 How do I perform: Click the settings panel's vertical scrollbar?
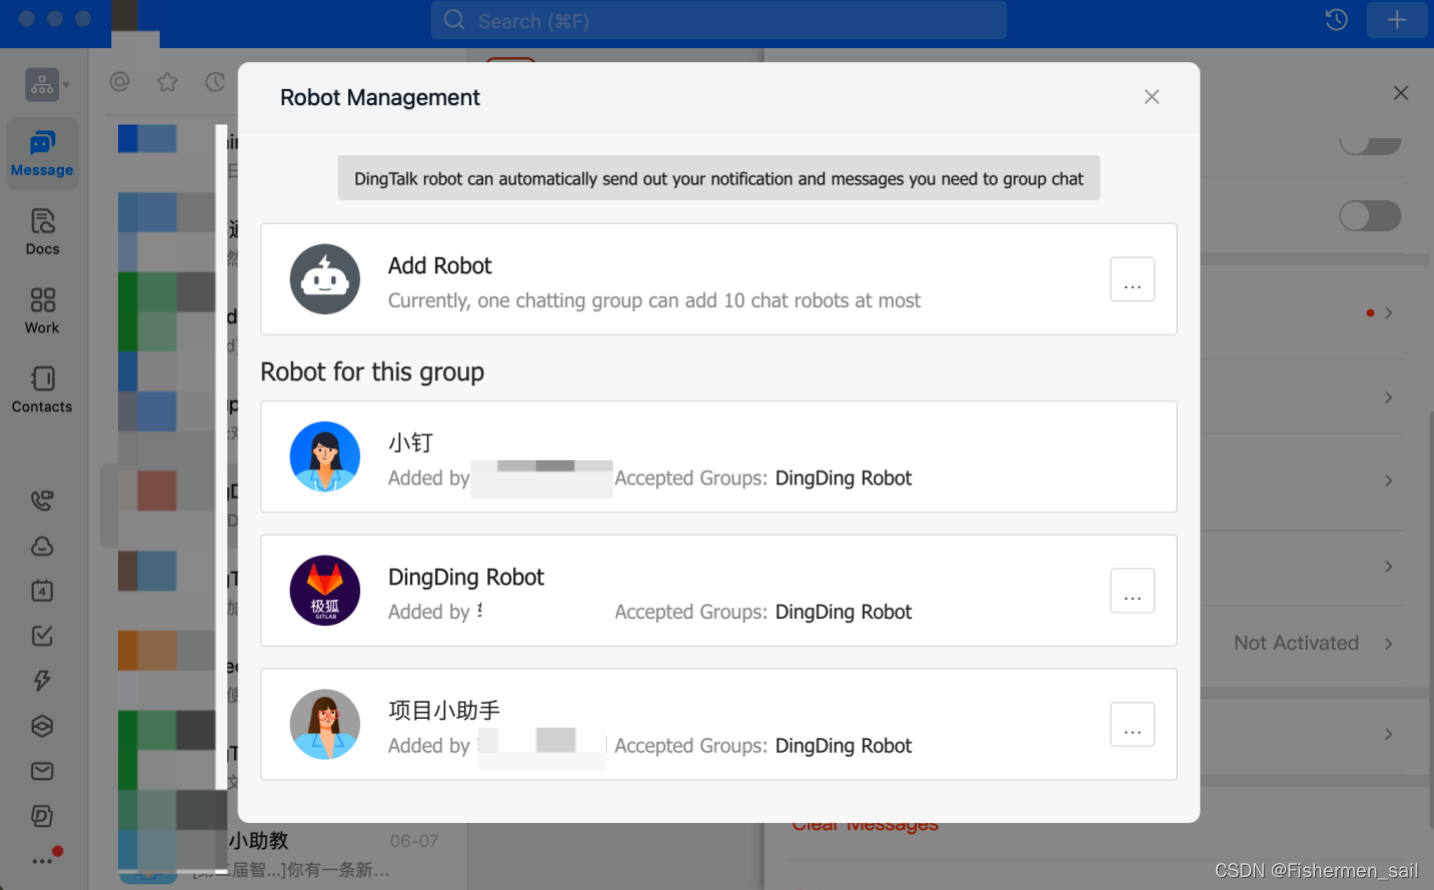click(1430, 620)
